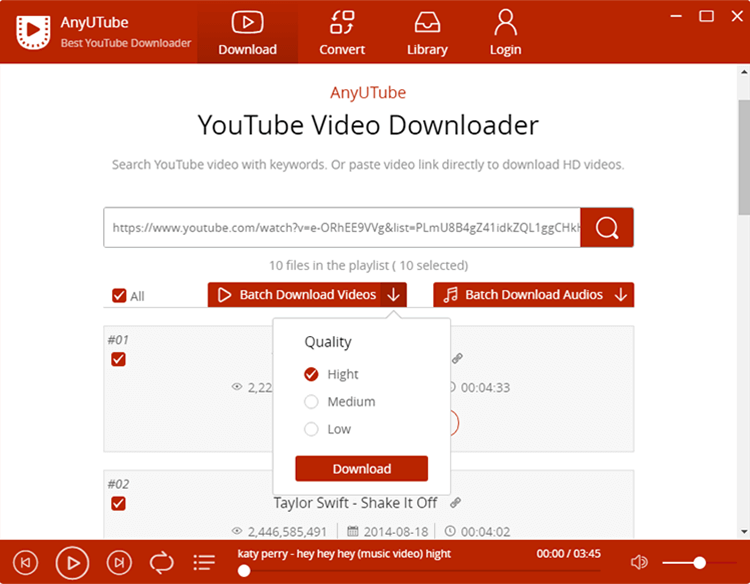Click the volume slider handle
750x584 pixels.
[700, 563]
